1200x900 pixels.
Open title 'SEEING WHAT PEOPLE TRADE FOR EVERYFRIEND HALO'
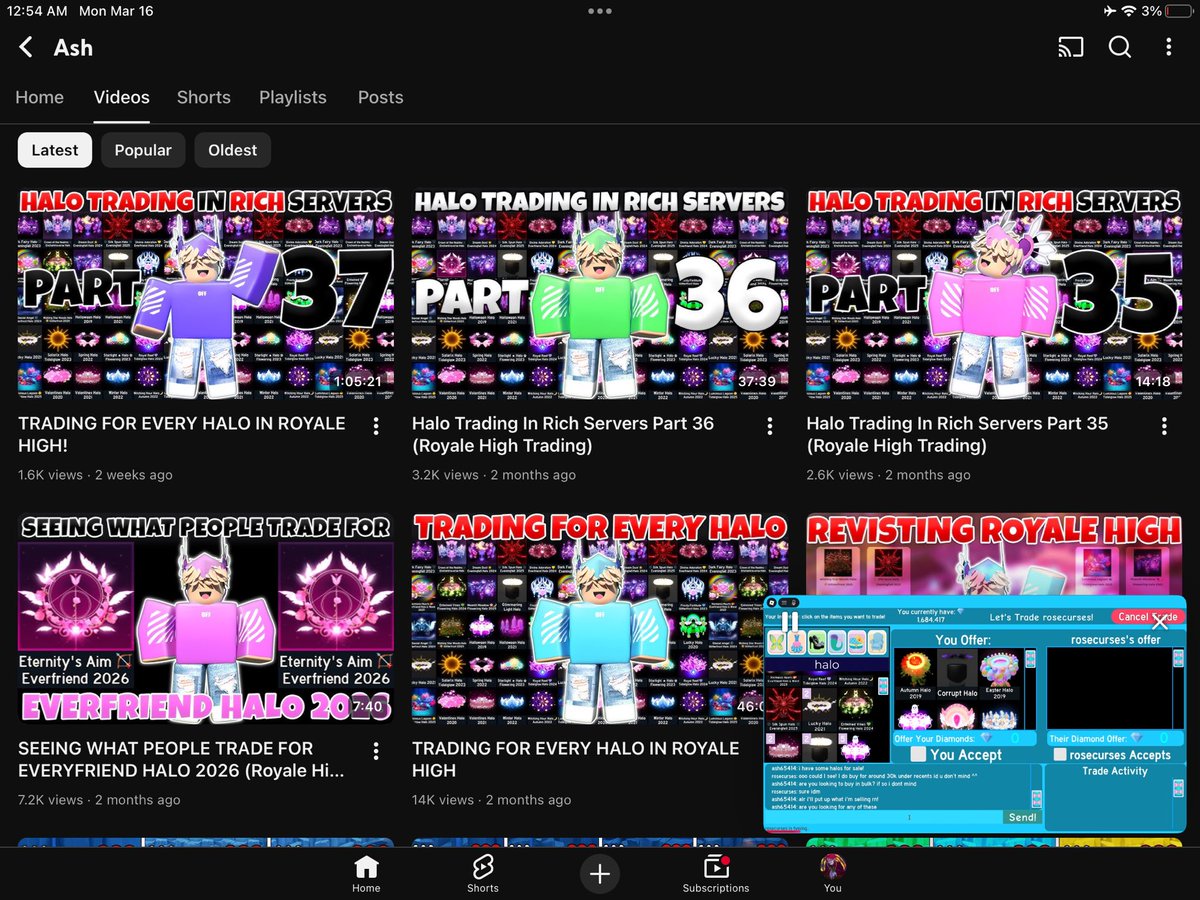point(181,759)
